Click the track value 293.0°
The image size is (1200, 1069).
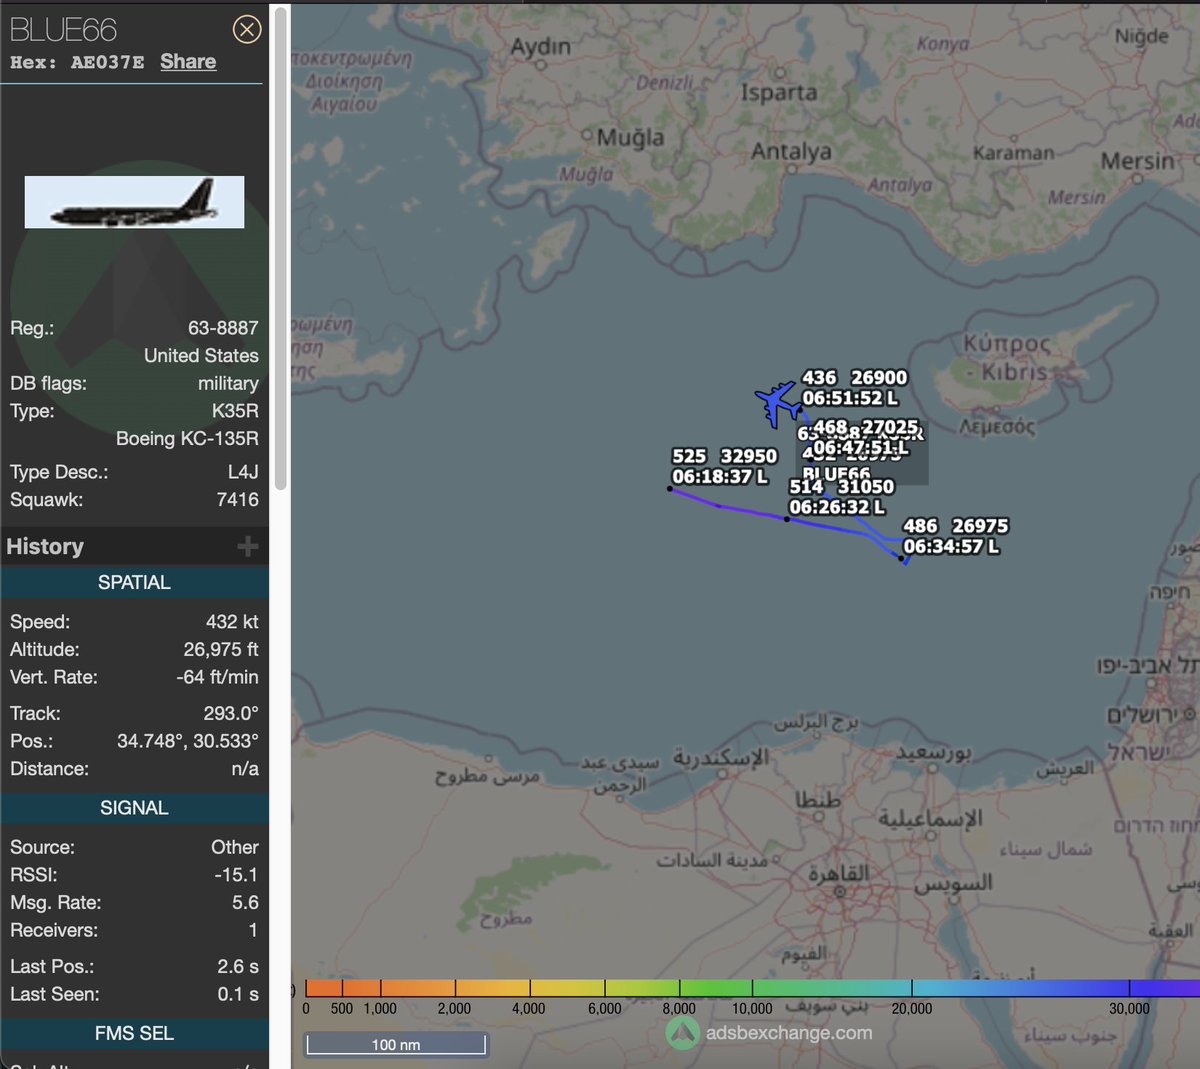tap(231, 714)
